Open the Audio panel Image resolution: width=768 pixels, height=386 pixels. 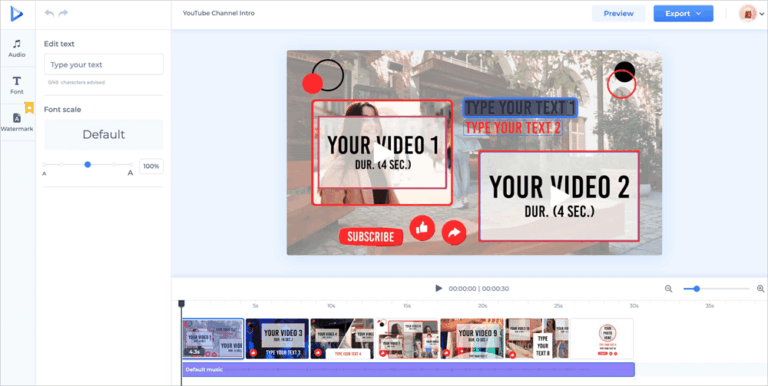pyautogui.click(x=17, y=48)
